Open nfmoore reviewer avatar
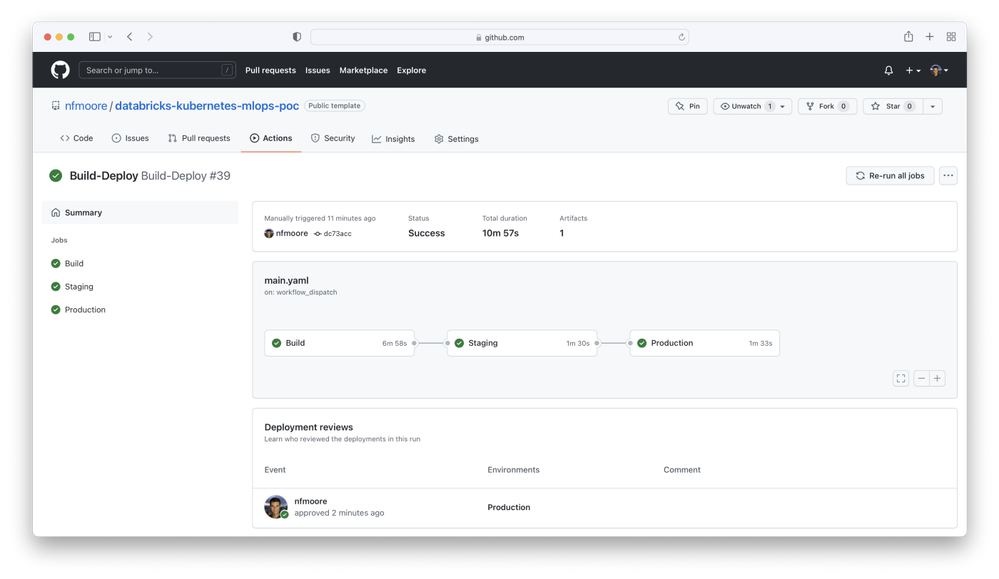Screen dimensions: 999x579 pyautogui.click(x=276, y=507)
